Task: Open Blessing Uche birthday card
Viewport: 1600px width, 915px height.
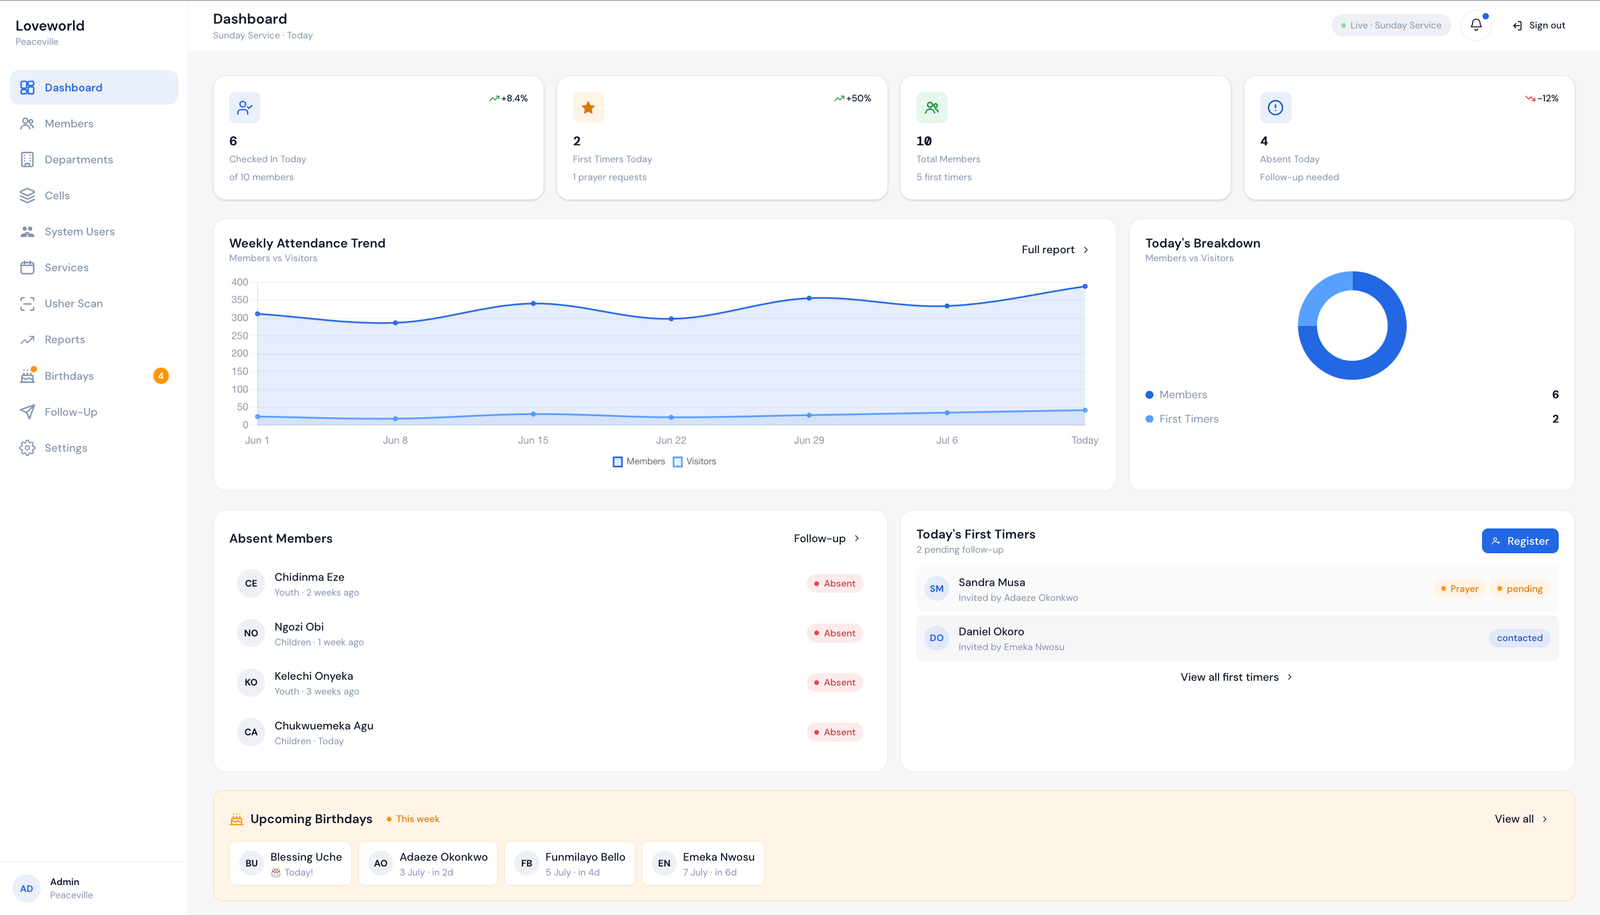Action: coord(290,864)
